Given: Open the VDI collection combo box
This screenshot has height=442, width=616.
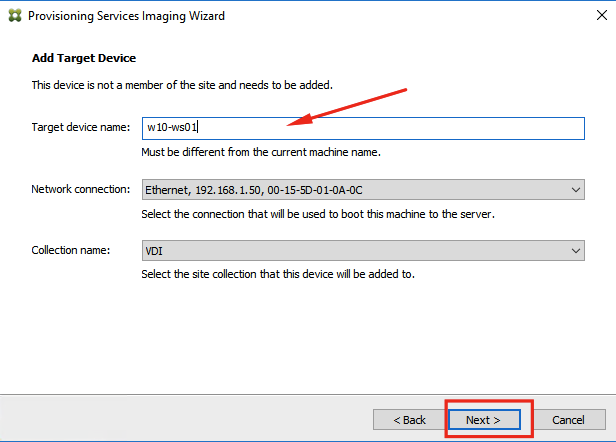Looking at the screenshot, I should 363,251.
